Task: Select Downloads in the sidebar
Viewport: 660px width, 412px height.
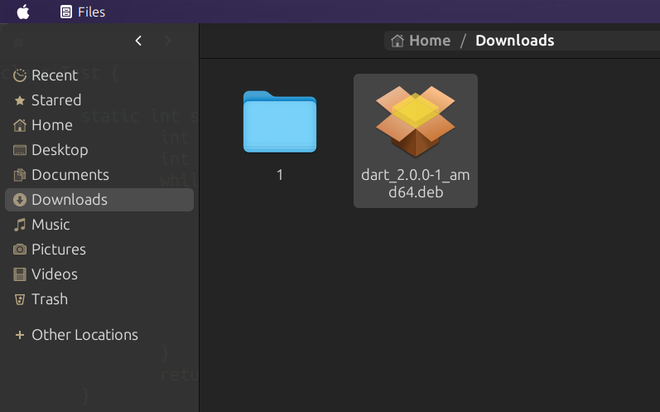Action: [x=69, y=200]
